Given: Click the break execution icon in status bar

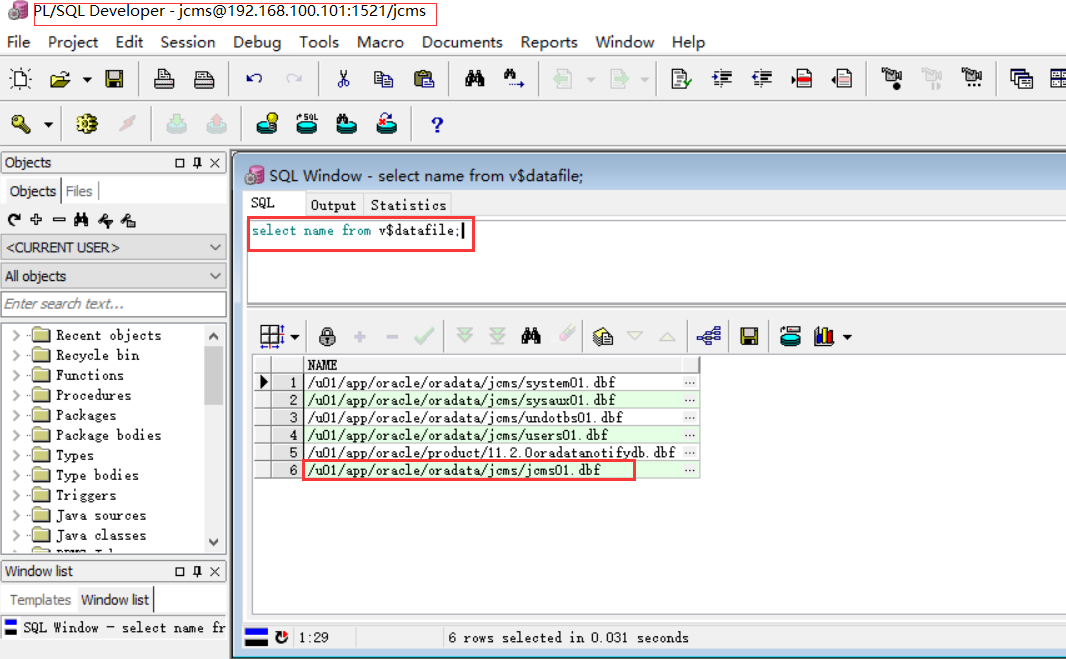Looking at the screenshot, I should pyautogui.click(x=281, y=637).
